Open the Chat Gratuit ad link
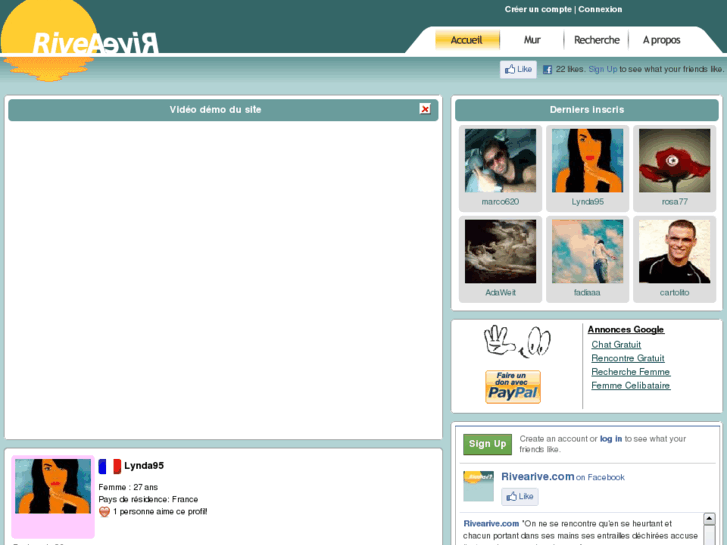 pos(616,345)
